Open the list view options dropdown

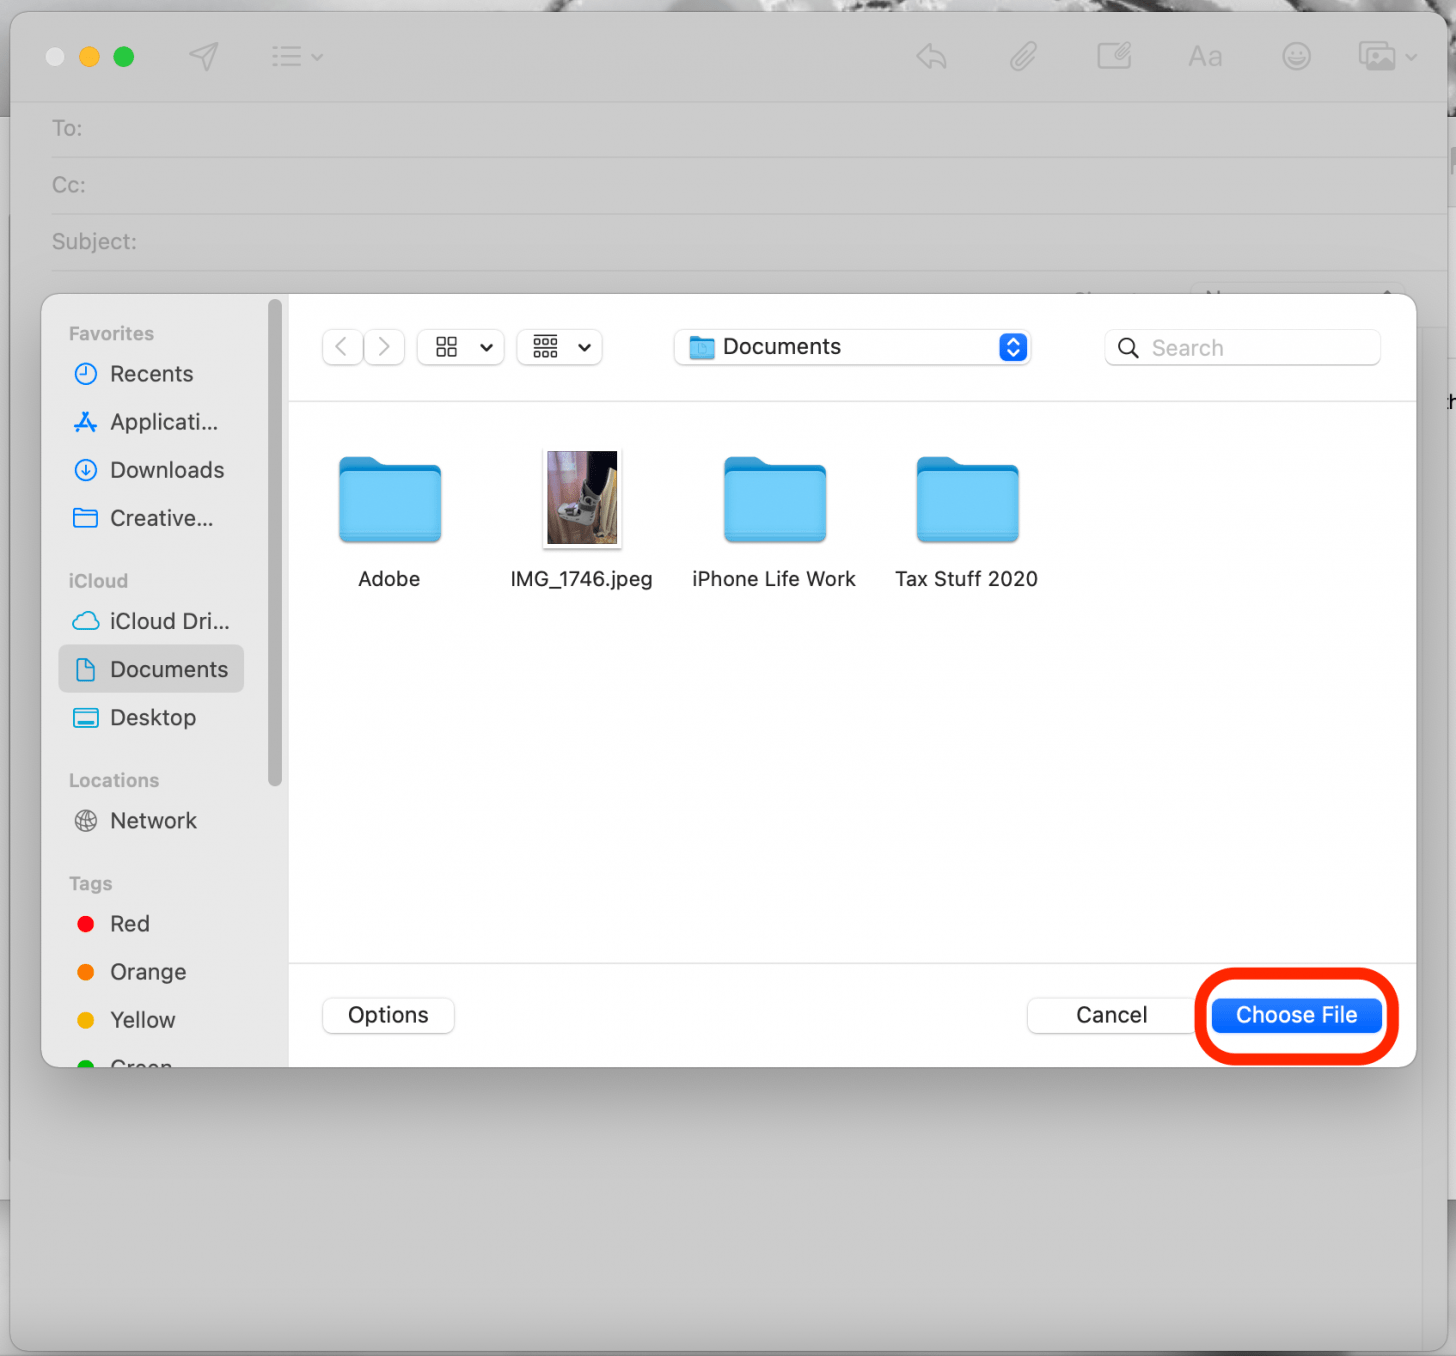click(559, 347)
